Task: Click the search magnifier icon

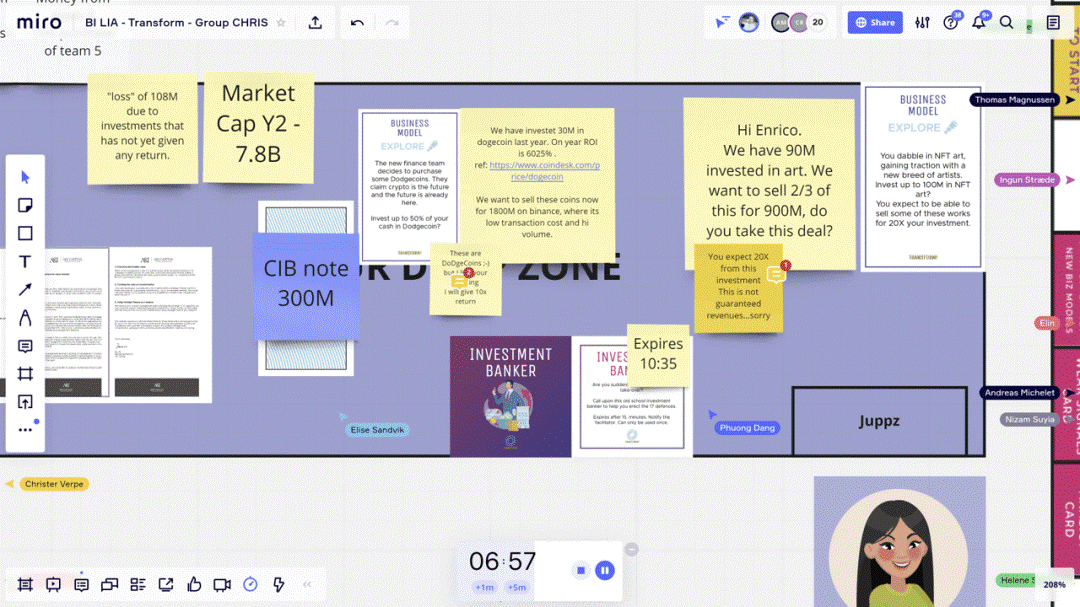Action: pyautogui.click(x=1006, y=22)
